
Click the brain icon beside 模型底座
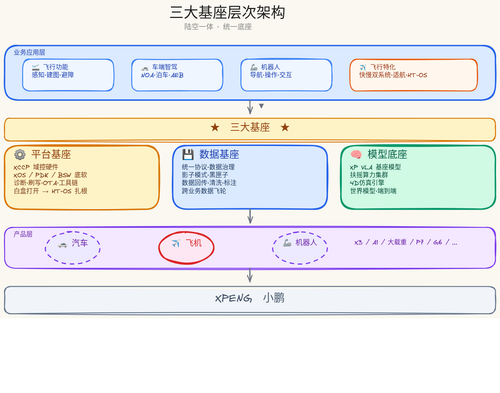point(356,154)
